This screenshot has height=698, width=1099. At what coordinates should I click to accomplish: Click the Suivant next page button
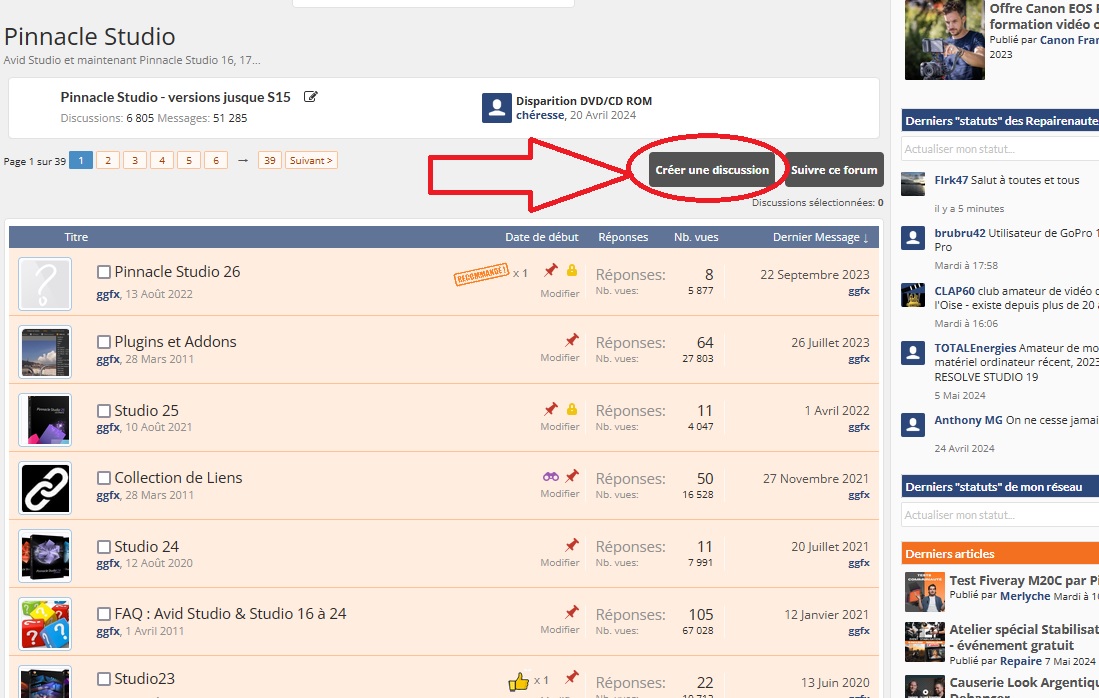(311, 160)
